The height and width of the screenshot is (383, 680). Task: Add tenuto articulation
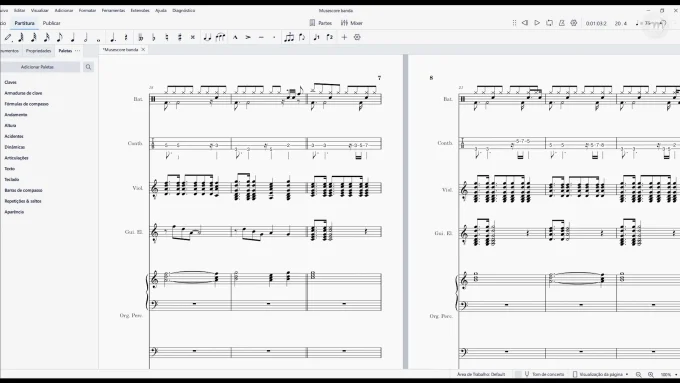(x=261, y=37)
